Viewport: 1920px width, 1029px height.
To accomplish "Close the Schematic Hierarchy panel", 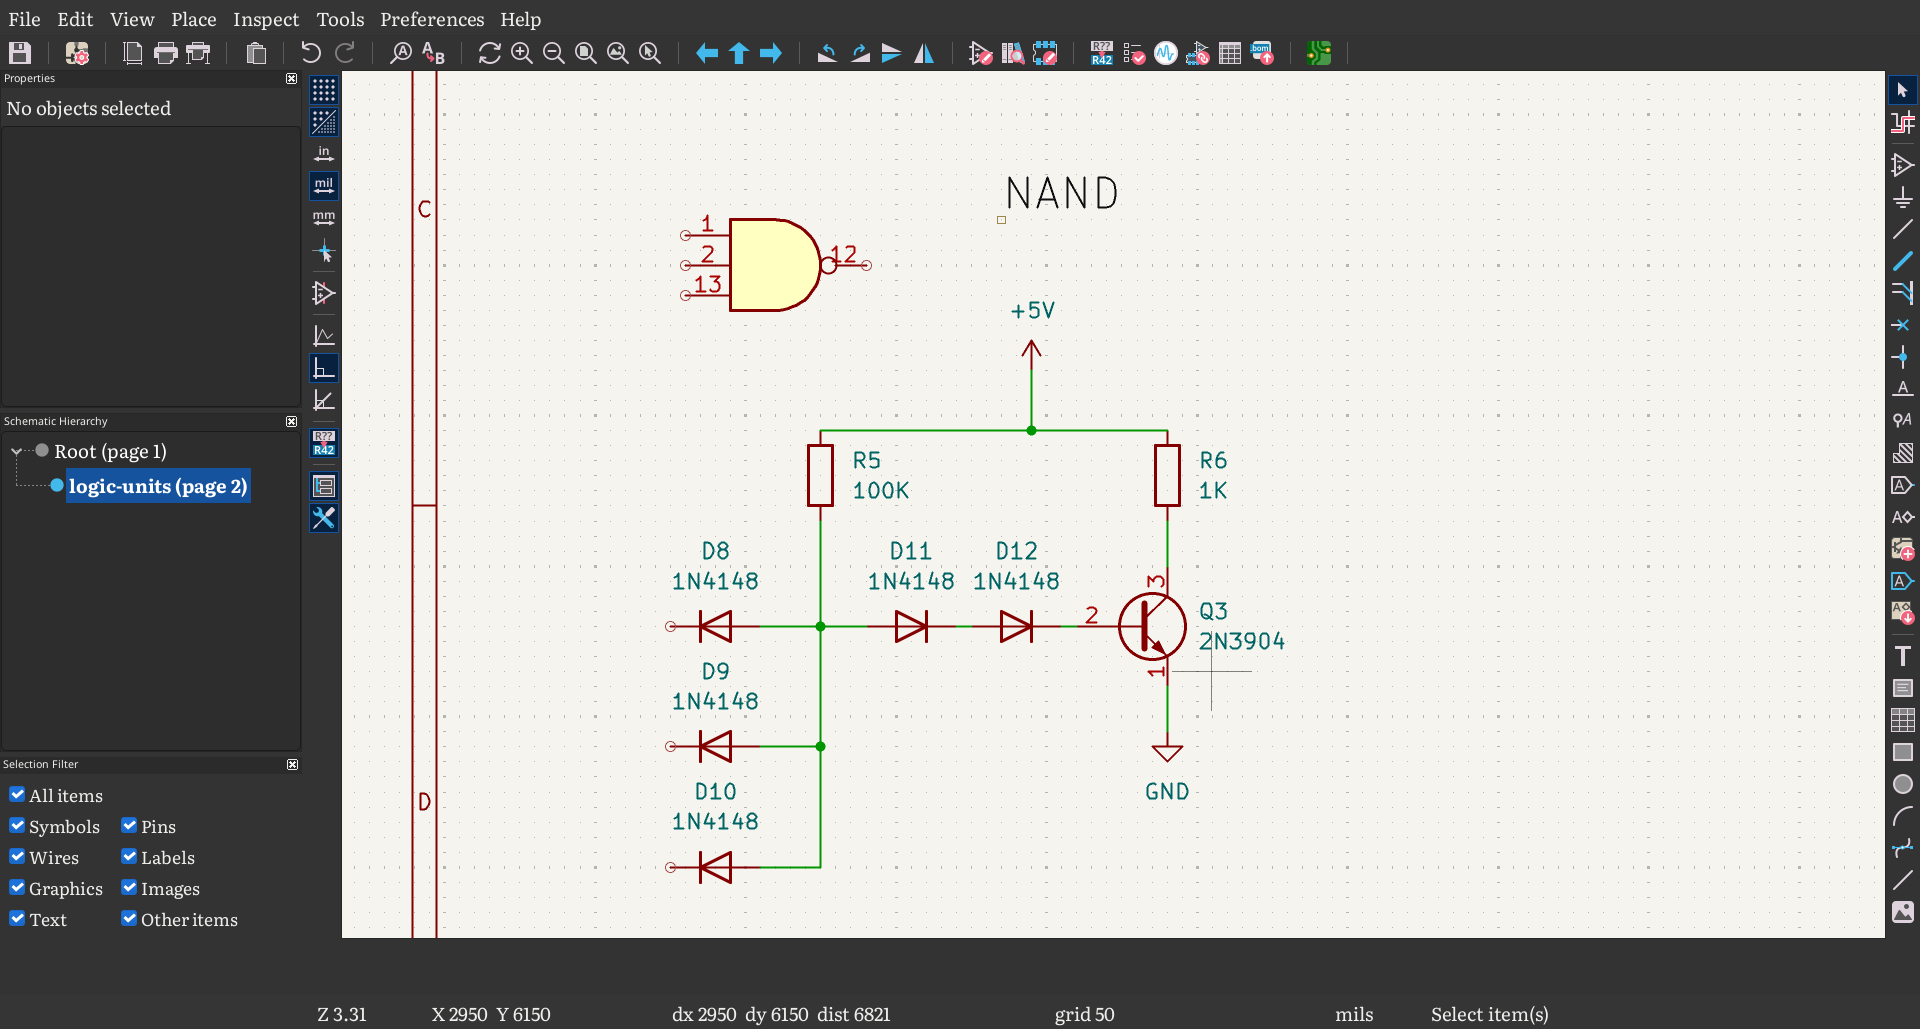I will [292, 421].
